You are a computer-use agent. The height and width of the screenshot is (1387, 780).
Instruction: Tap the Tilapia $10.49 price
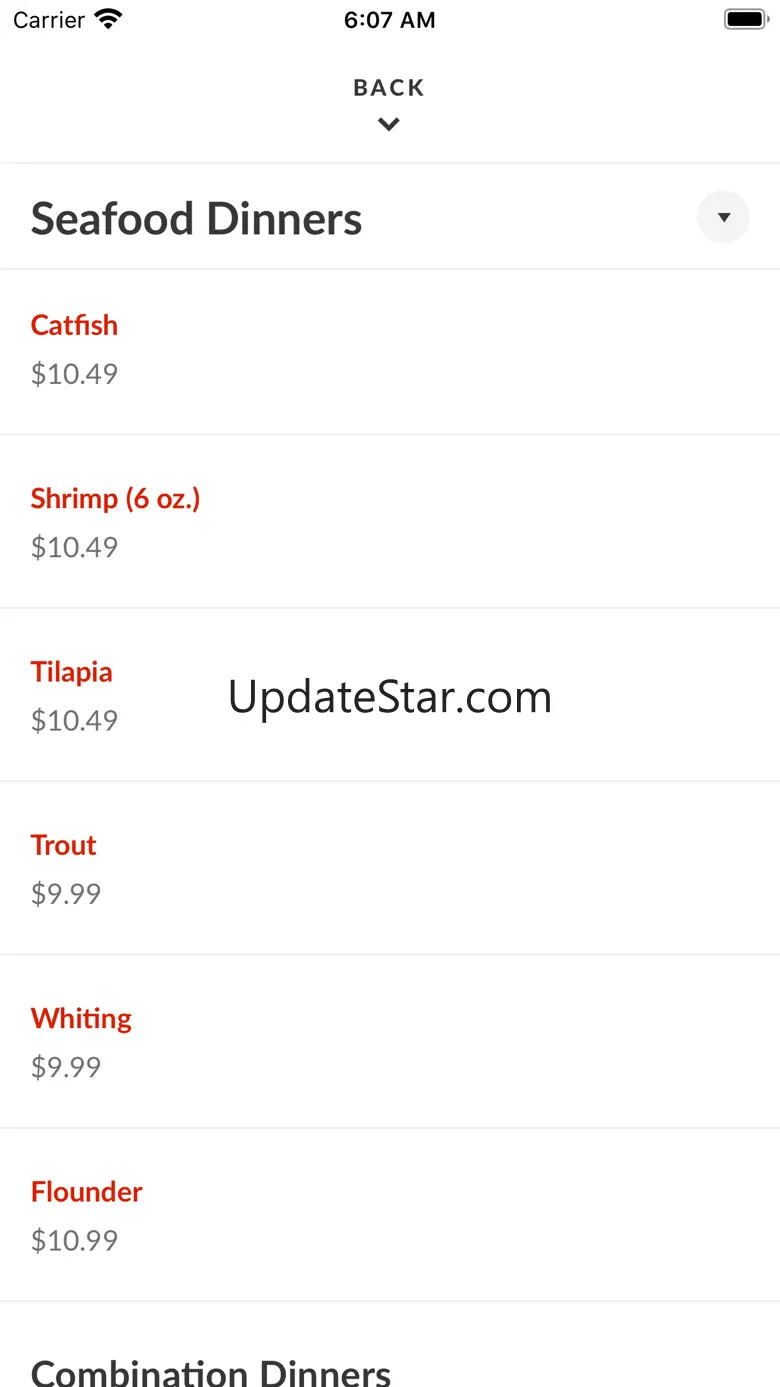(x=74, y=720)
